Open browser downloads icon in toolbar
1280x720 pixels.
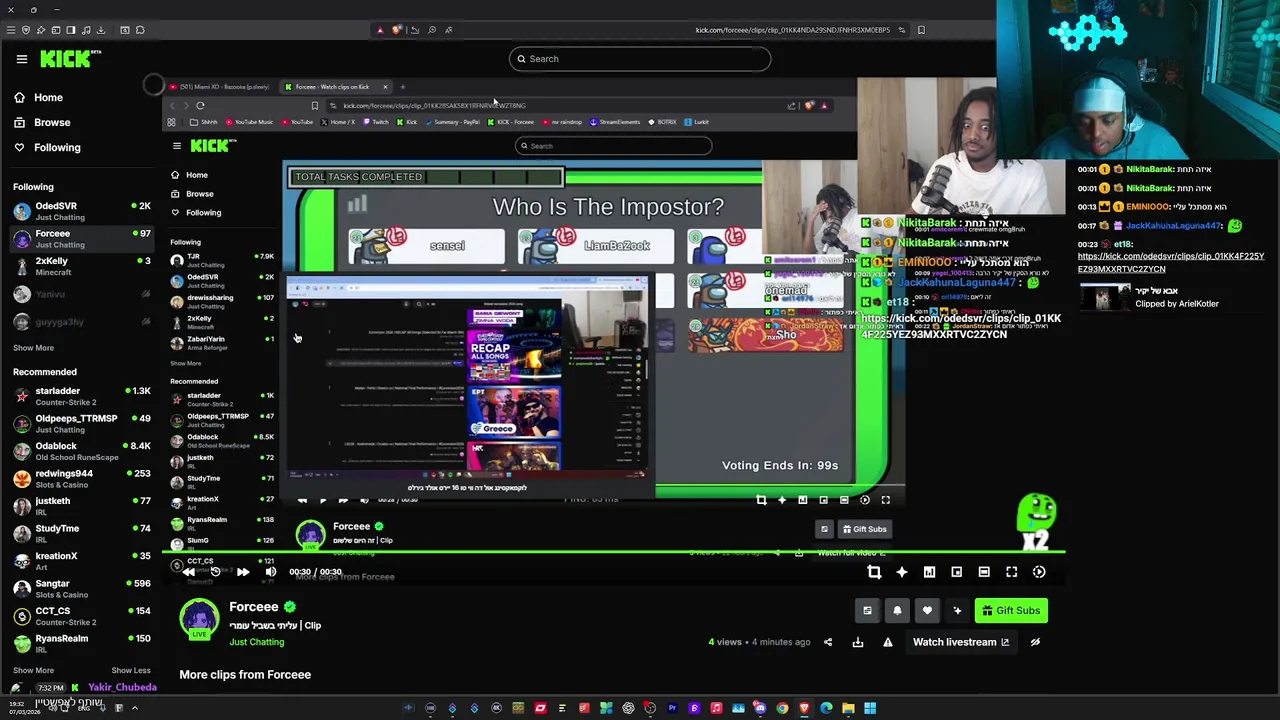[x=101, y=30]
